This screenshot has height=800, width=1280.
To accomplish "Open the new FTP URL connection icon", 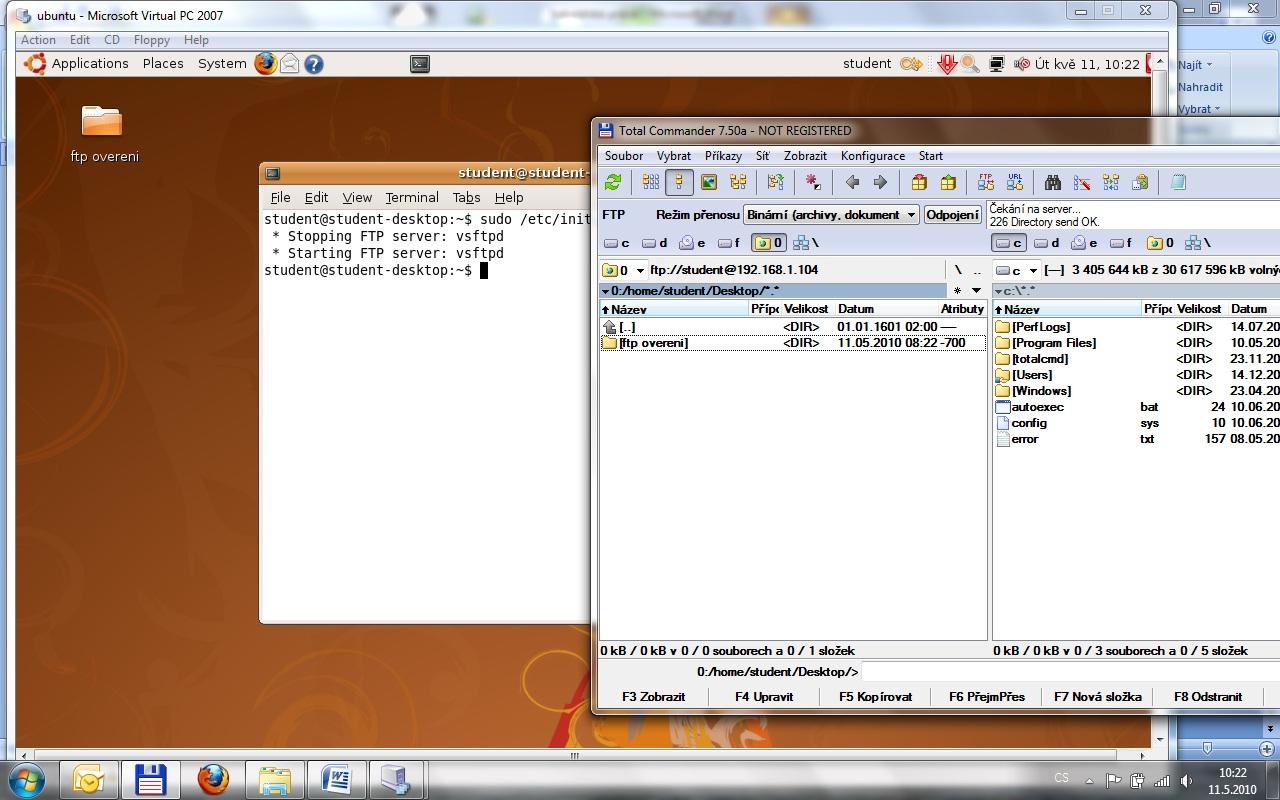I will pyautogui.click(x=1015, y=182).
